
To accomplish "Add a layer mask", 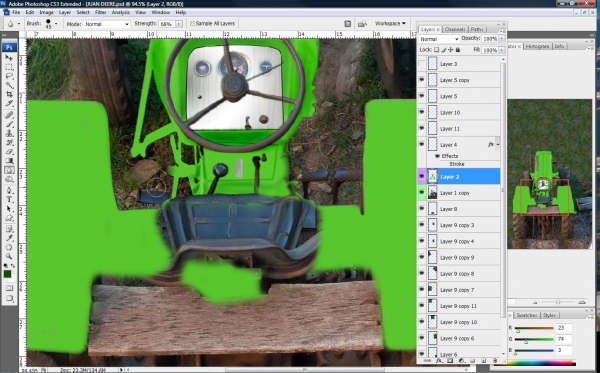I will coord(450,360).
